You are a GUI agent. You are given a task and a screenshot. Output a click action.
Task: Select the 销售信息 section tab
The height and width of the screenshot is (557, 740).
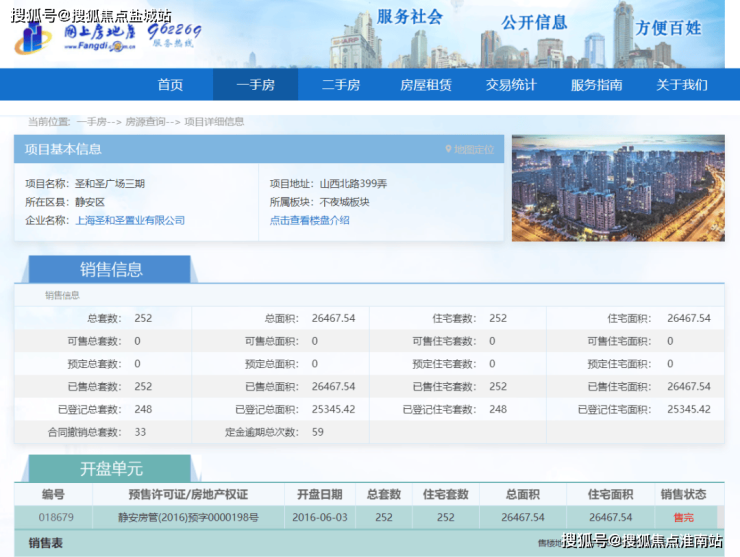tap(110, 270)
